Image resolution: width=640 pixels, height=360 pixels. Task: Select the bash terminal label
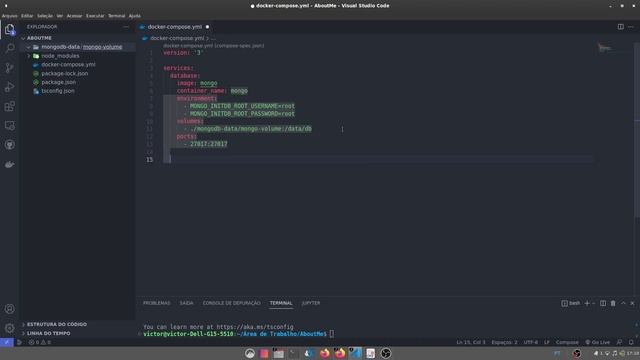pos(571,303)
